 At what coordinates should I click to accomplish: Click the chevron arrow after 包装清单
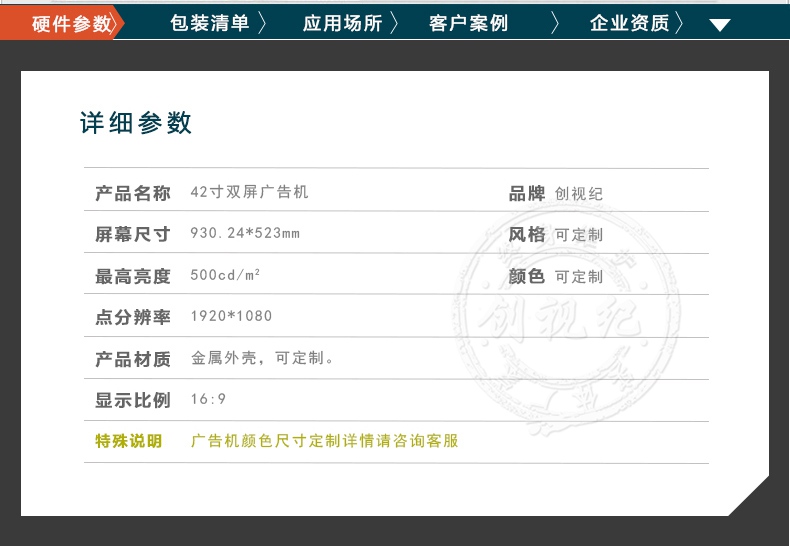(x=262, y=23)
